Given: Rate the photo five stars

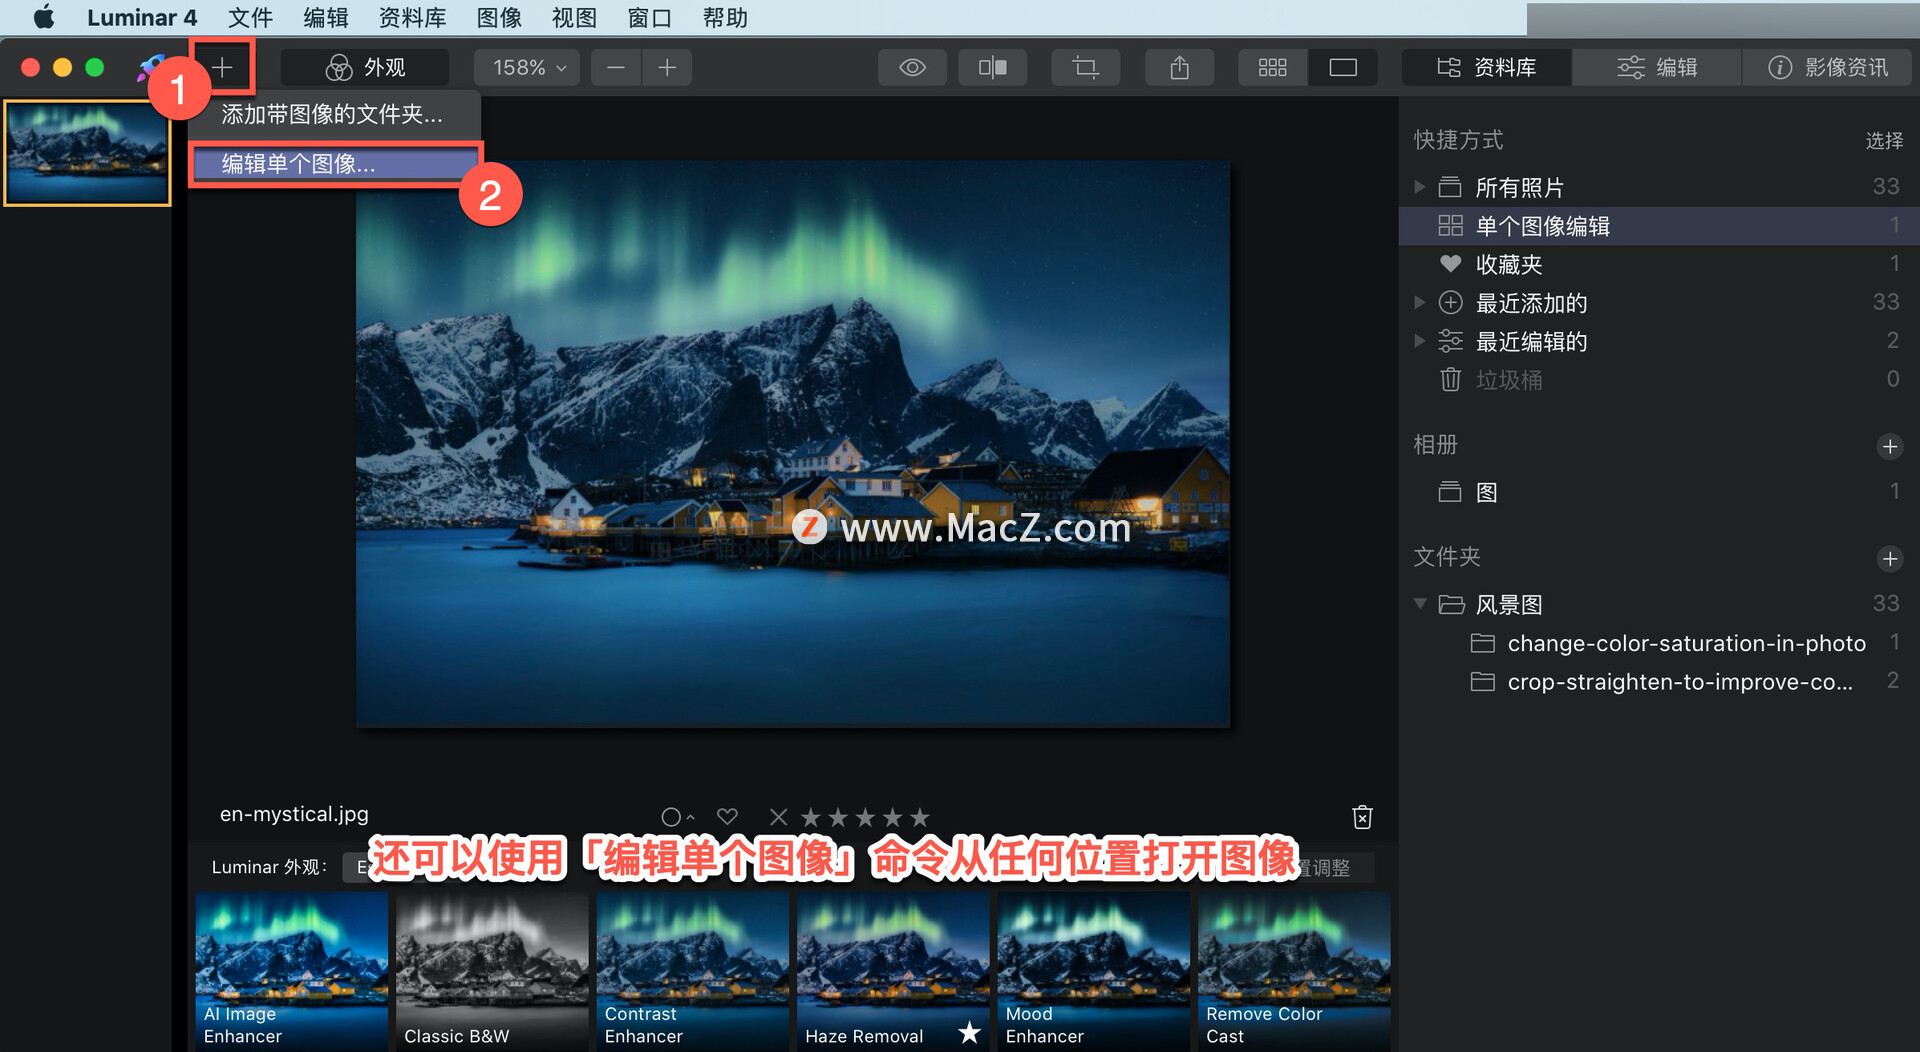Looking at the screenshot, I should tap(918, 816).
